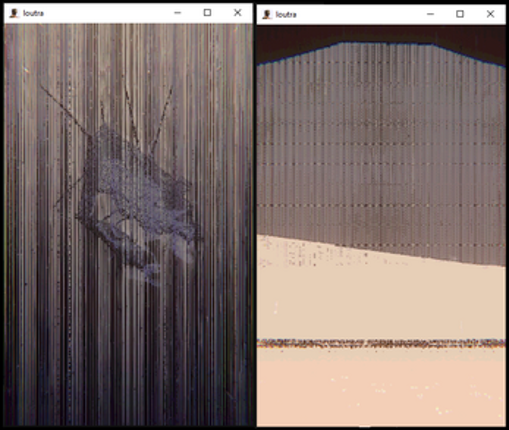Click the distorted image in the left window

[128, 224]
